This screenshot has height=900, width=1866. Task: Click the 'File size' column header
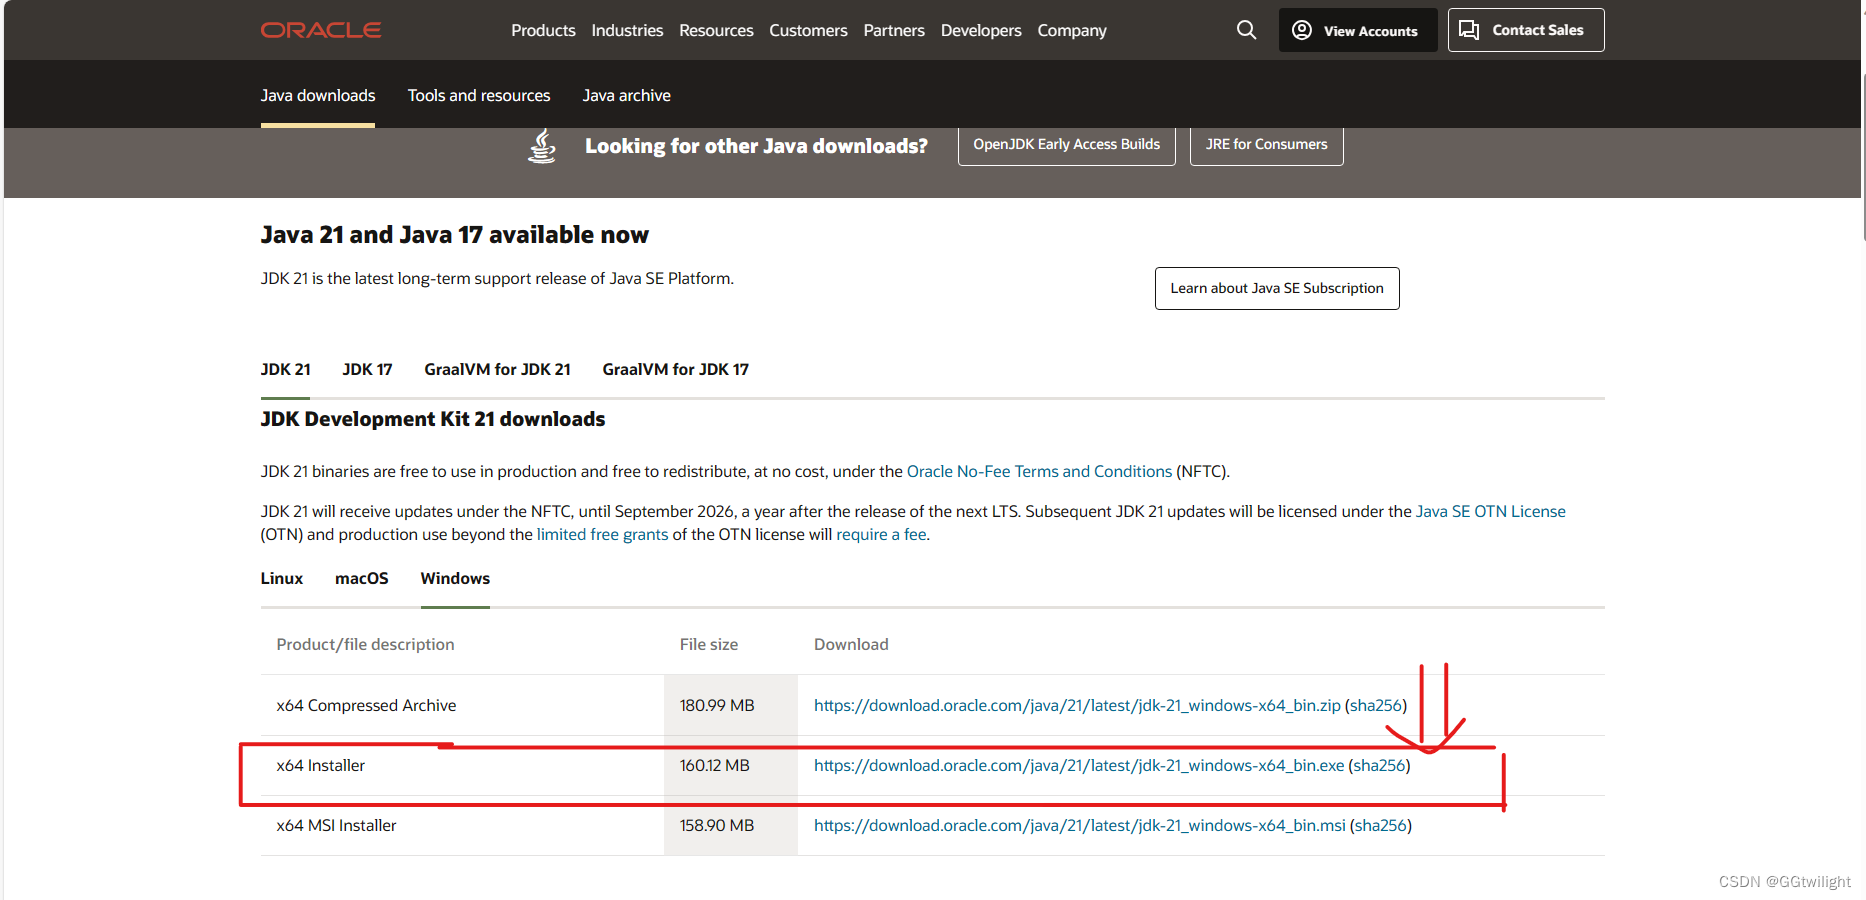click(709, 644)
